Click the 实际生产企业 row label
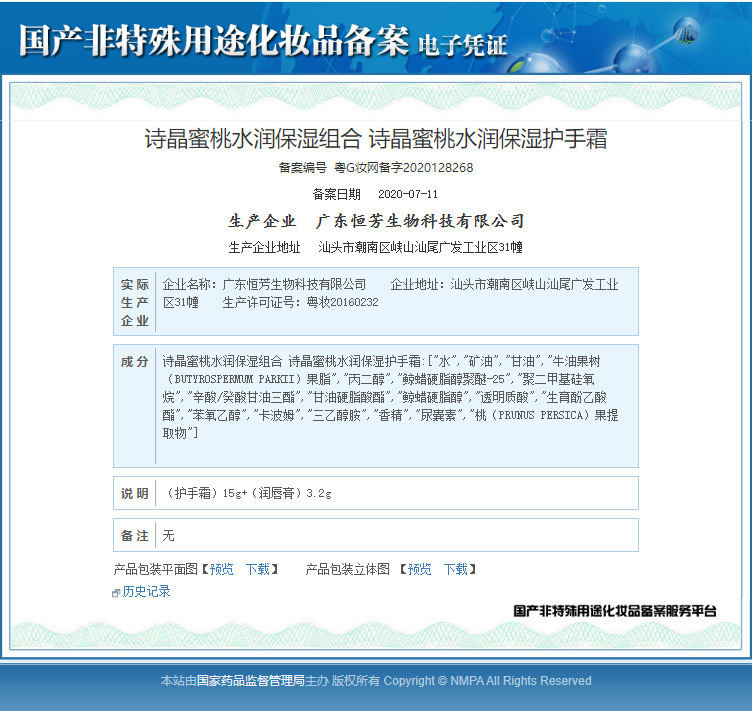Screen dimensions: 752x711 point(135,302)
